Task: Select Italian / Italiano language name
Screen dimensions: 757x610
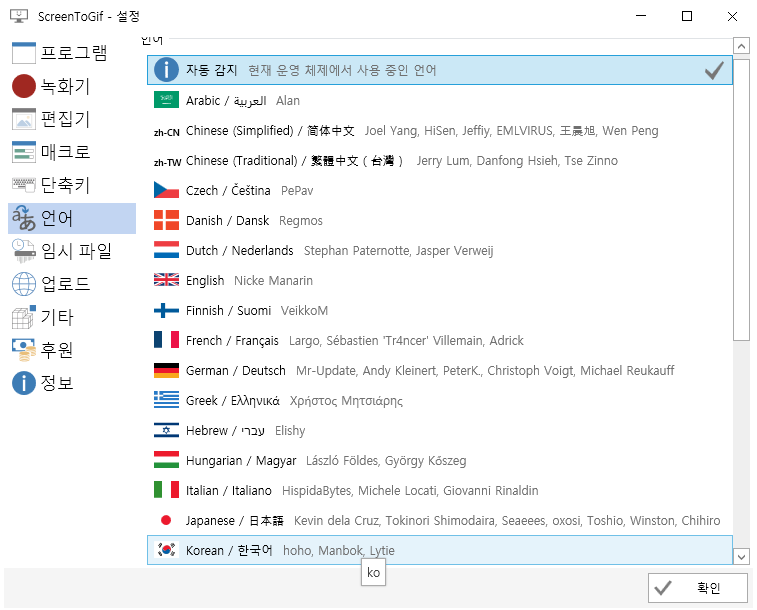Action: tap(229, 490)
